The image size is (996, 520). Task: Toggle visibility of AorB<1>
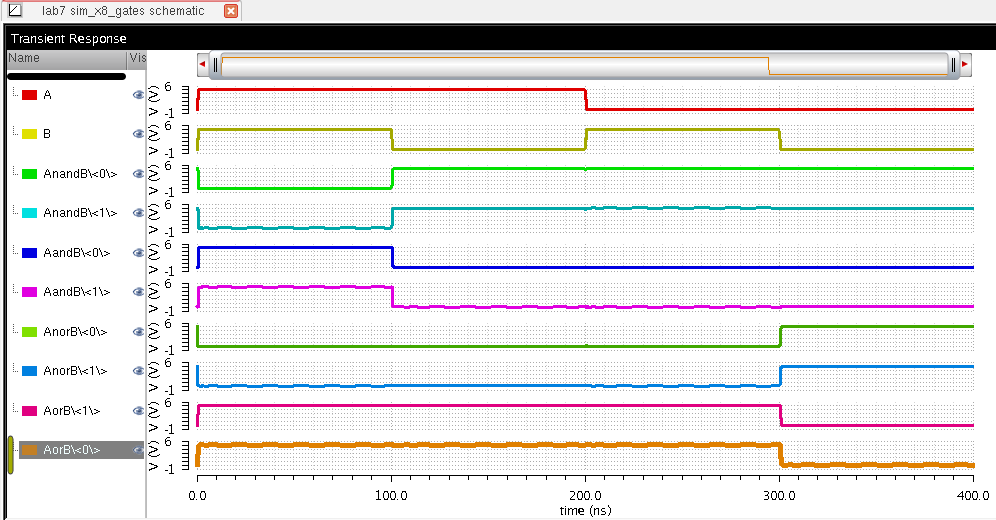[x=138, y=411]
